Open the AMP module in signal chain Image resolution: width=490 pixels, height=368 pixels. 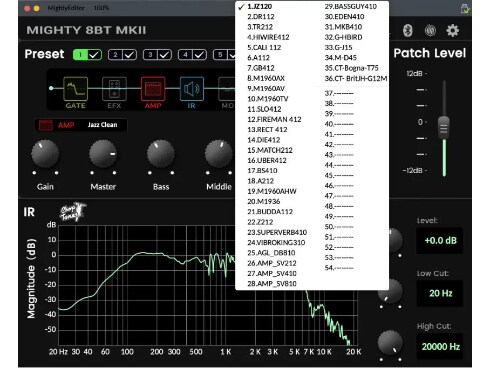coord(153,89)
